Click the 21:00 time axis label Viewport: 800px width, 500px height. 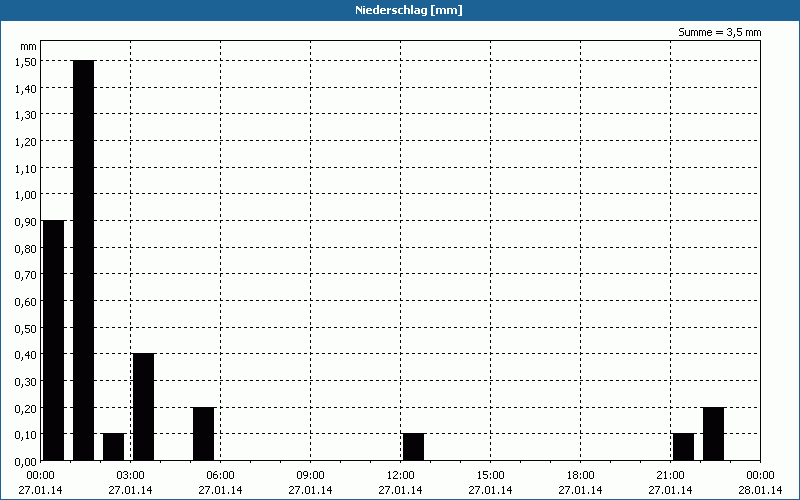pyautogui.click(x=670, y=476)
